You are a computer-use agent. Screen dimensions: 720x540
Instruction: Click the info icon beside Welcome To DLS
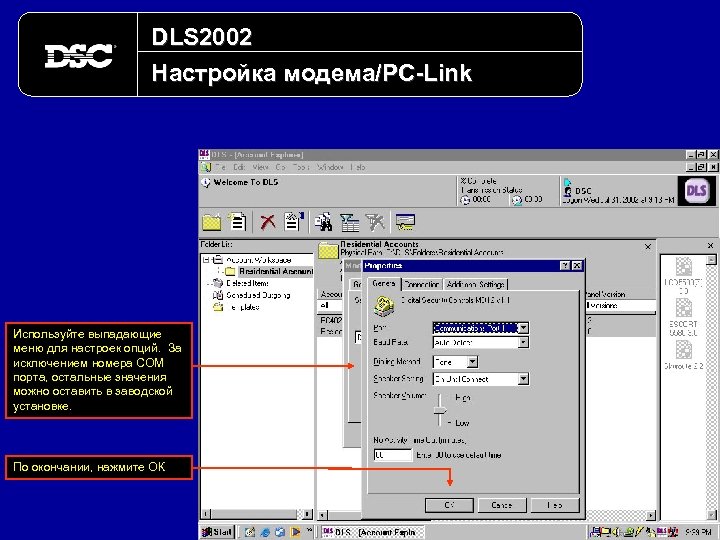pyautogui.click(x=206, y=182)
